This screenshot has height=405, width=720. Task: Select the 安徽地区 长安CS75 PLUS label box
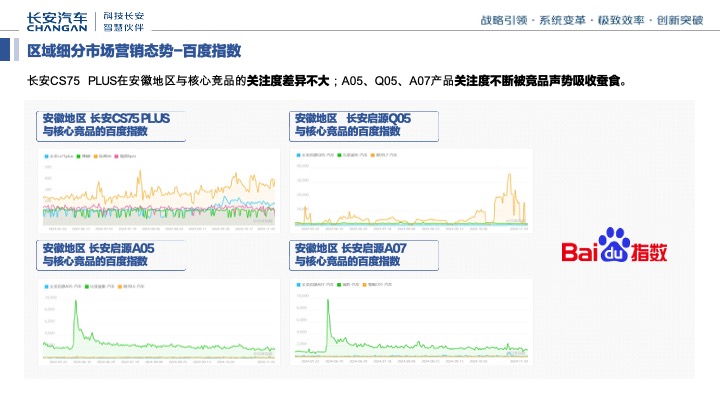tap(111, 126)
